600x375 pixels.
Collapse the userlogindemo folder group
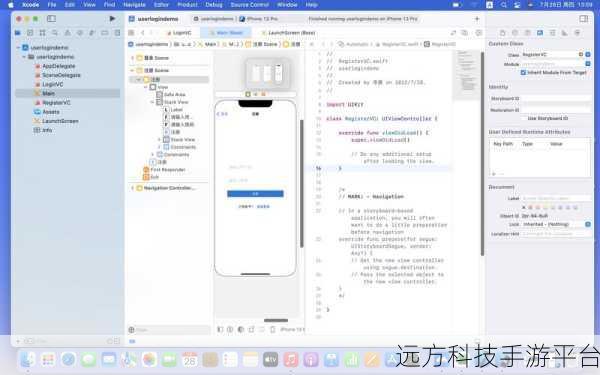(x=24, y=57)
